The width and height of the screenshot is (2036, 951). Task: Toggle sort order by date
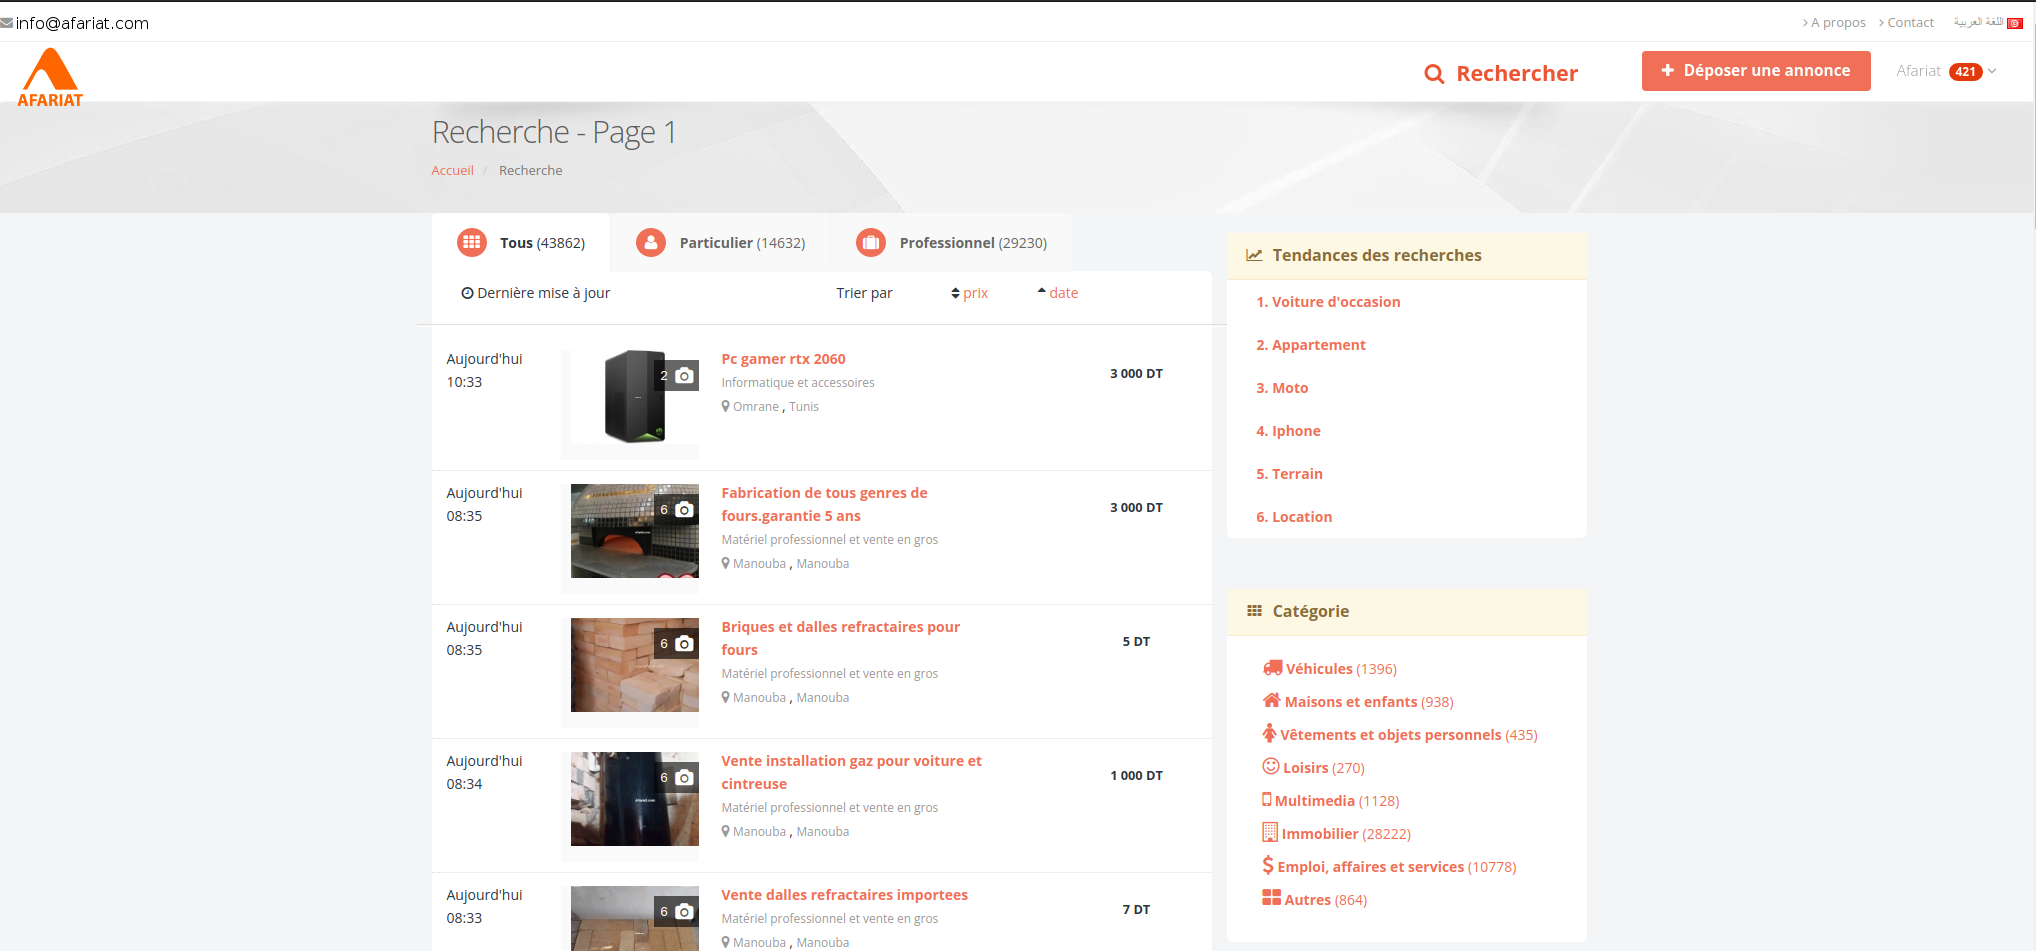(1058, 293)
